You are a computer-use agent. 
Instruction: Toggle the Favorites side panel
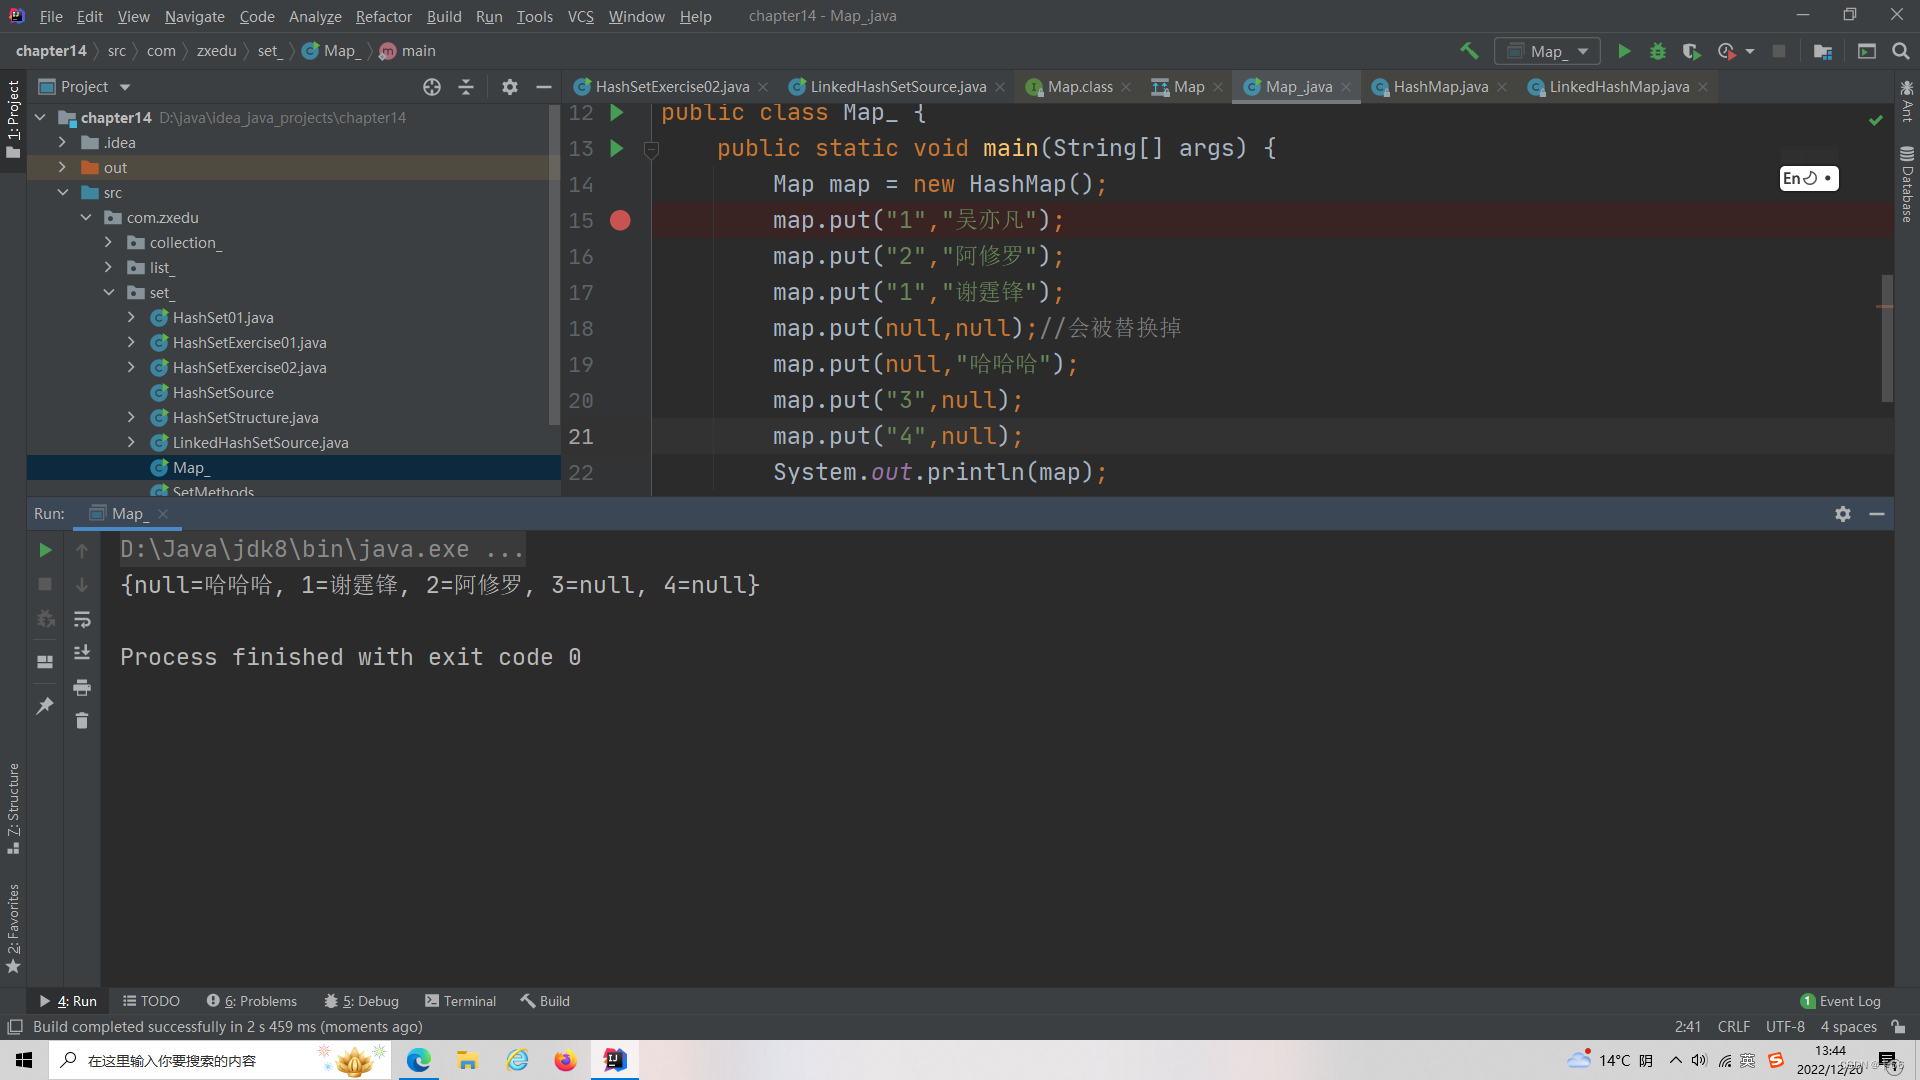click(x=13, y=928)
